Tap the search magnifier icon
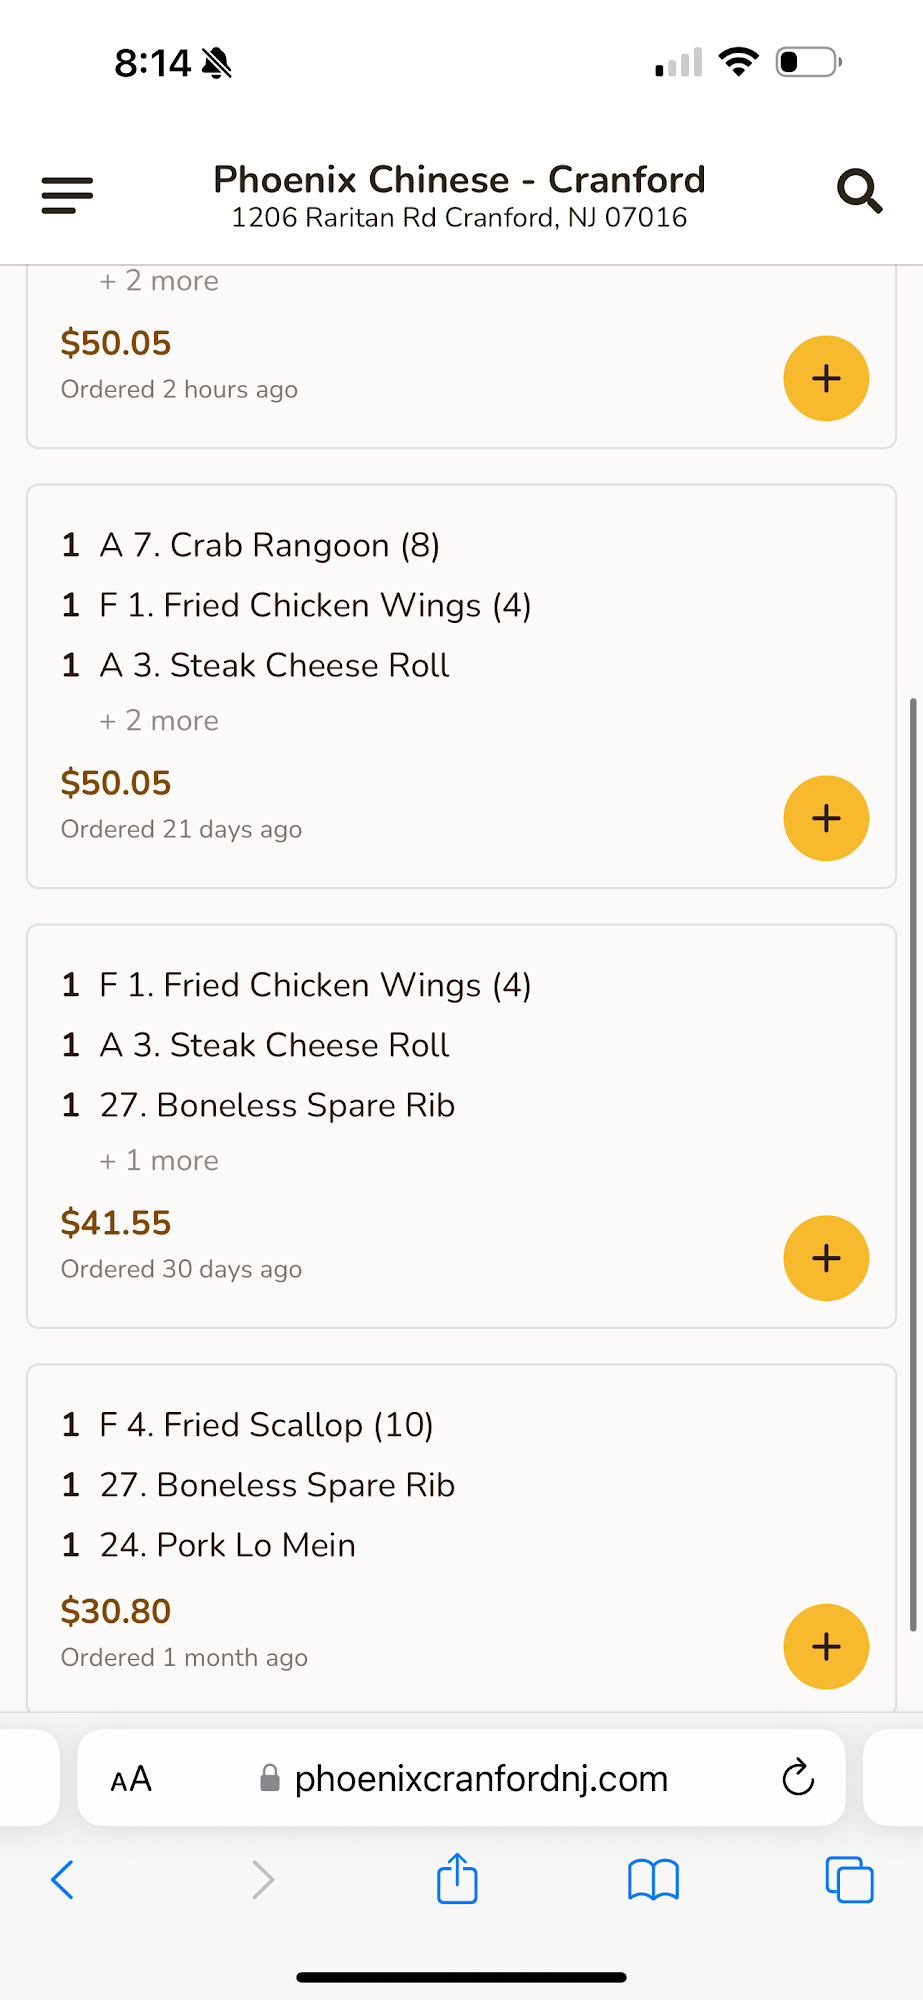Viewport: 923px width, 2000px height. [859, 191]
